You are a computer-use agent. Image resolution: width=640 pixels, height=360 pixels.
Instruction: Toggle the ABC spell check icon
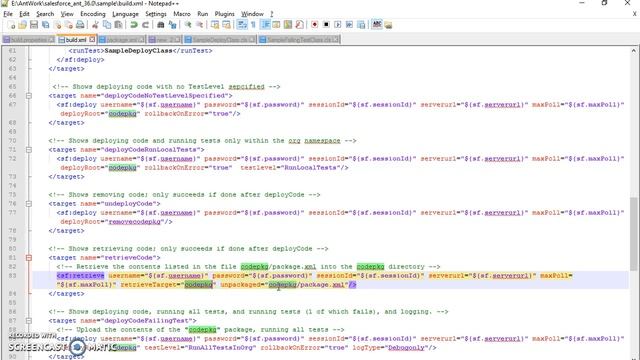(x=377, y=24)
